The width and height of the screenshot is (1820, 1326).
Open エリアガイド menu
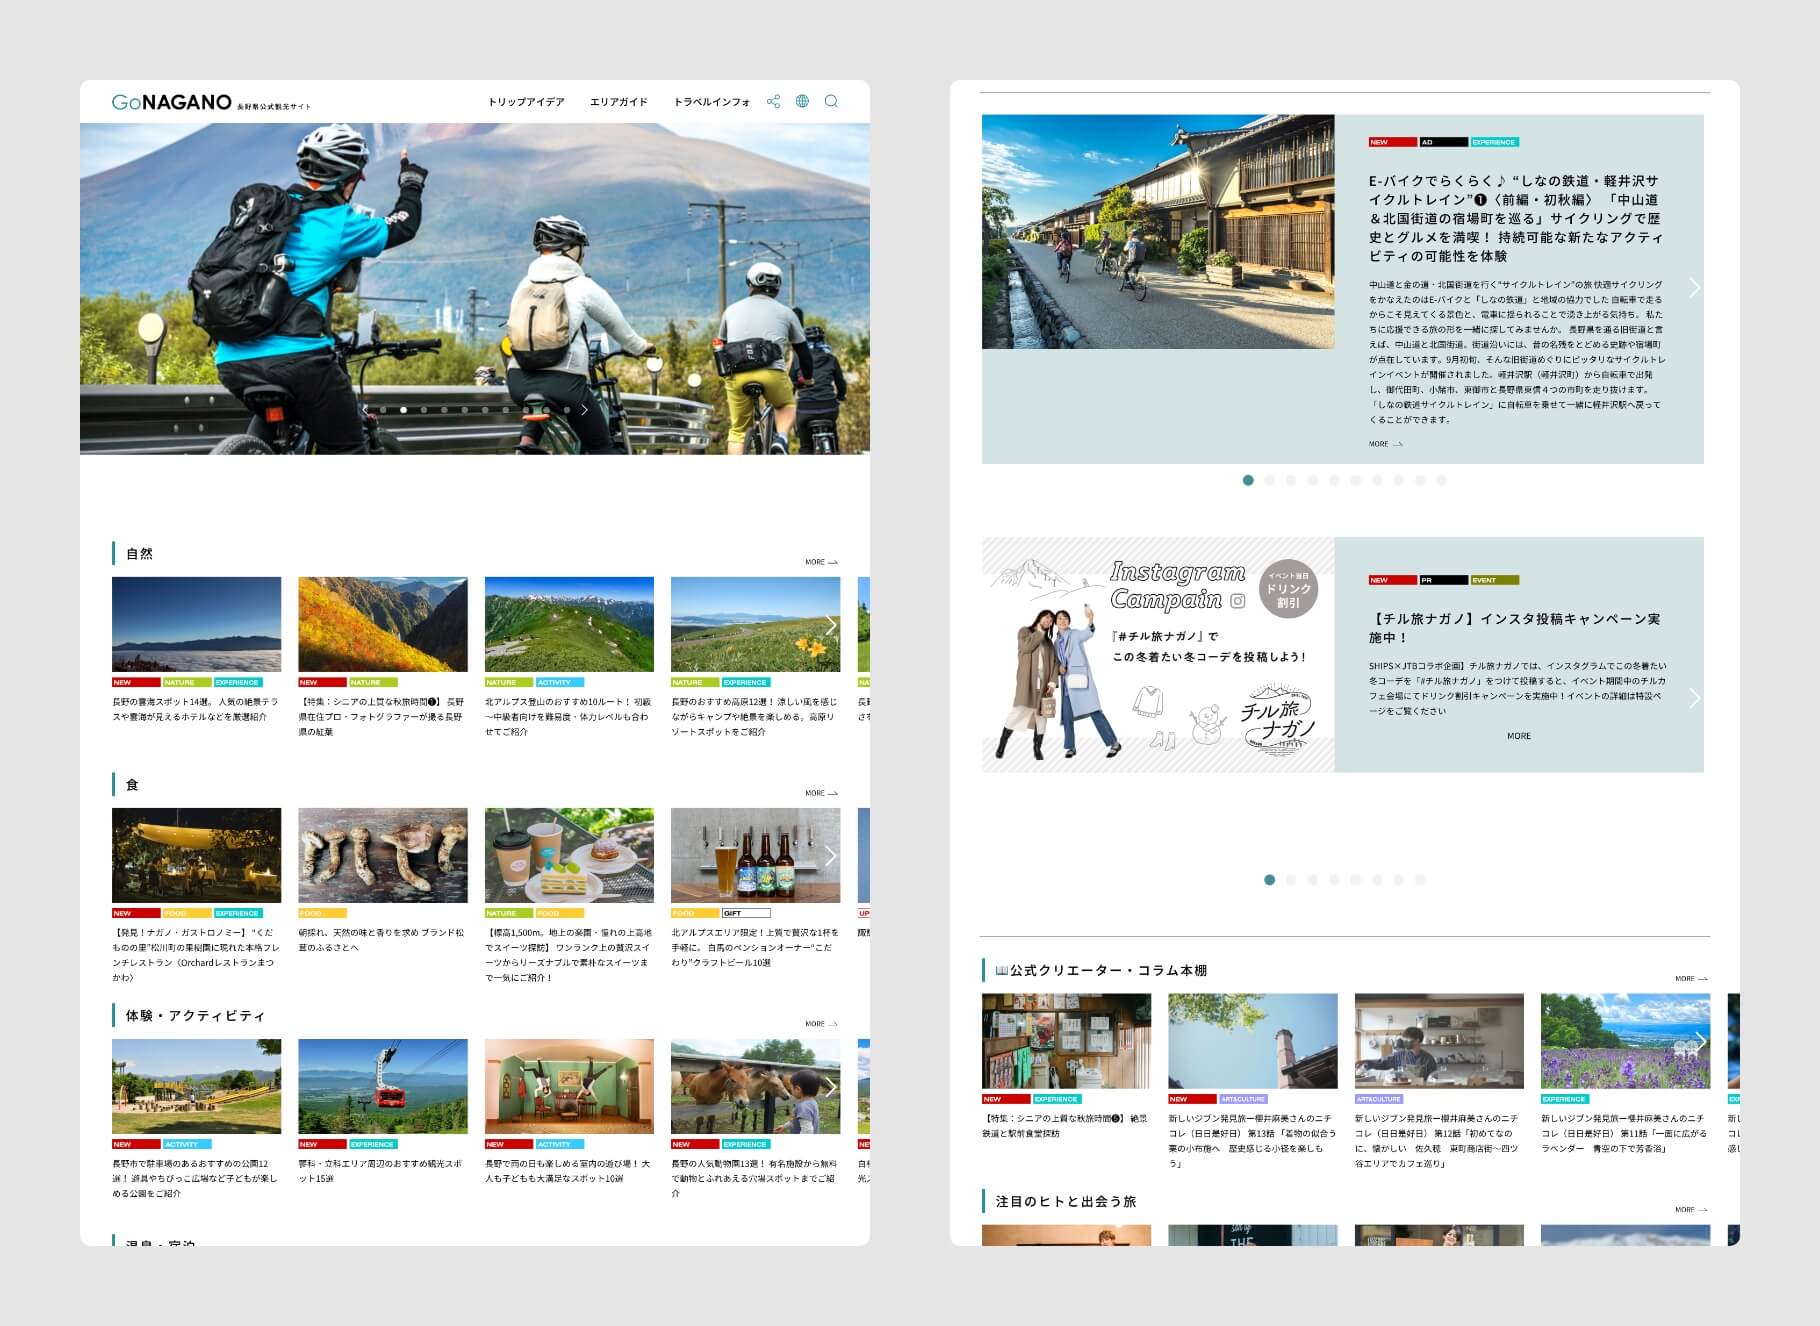tap(619, 102)
